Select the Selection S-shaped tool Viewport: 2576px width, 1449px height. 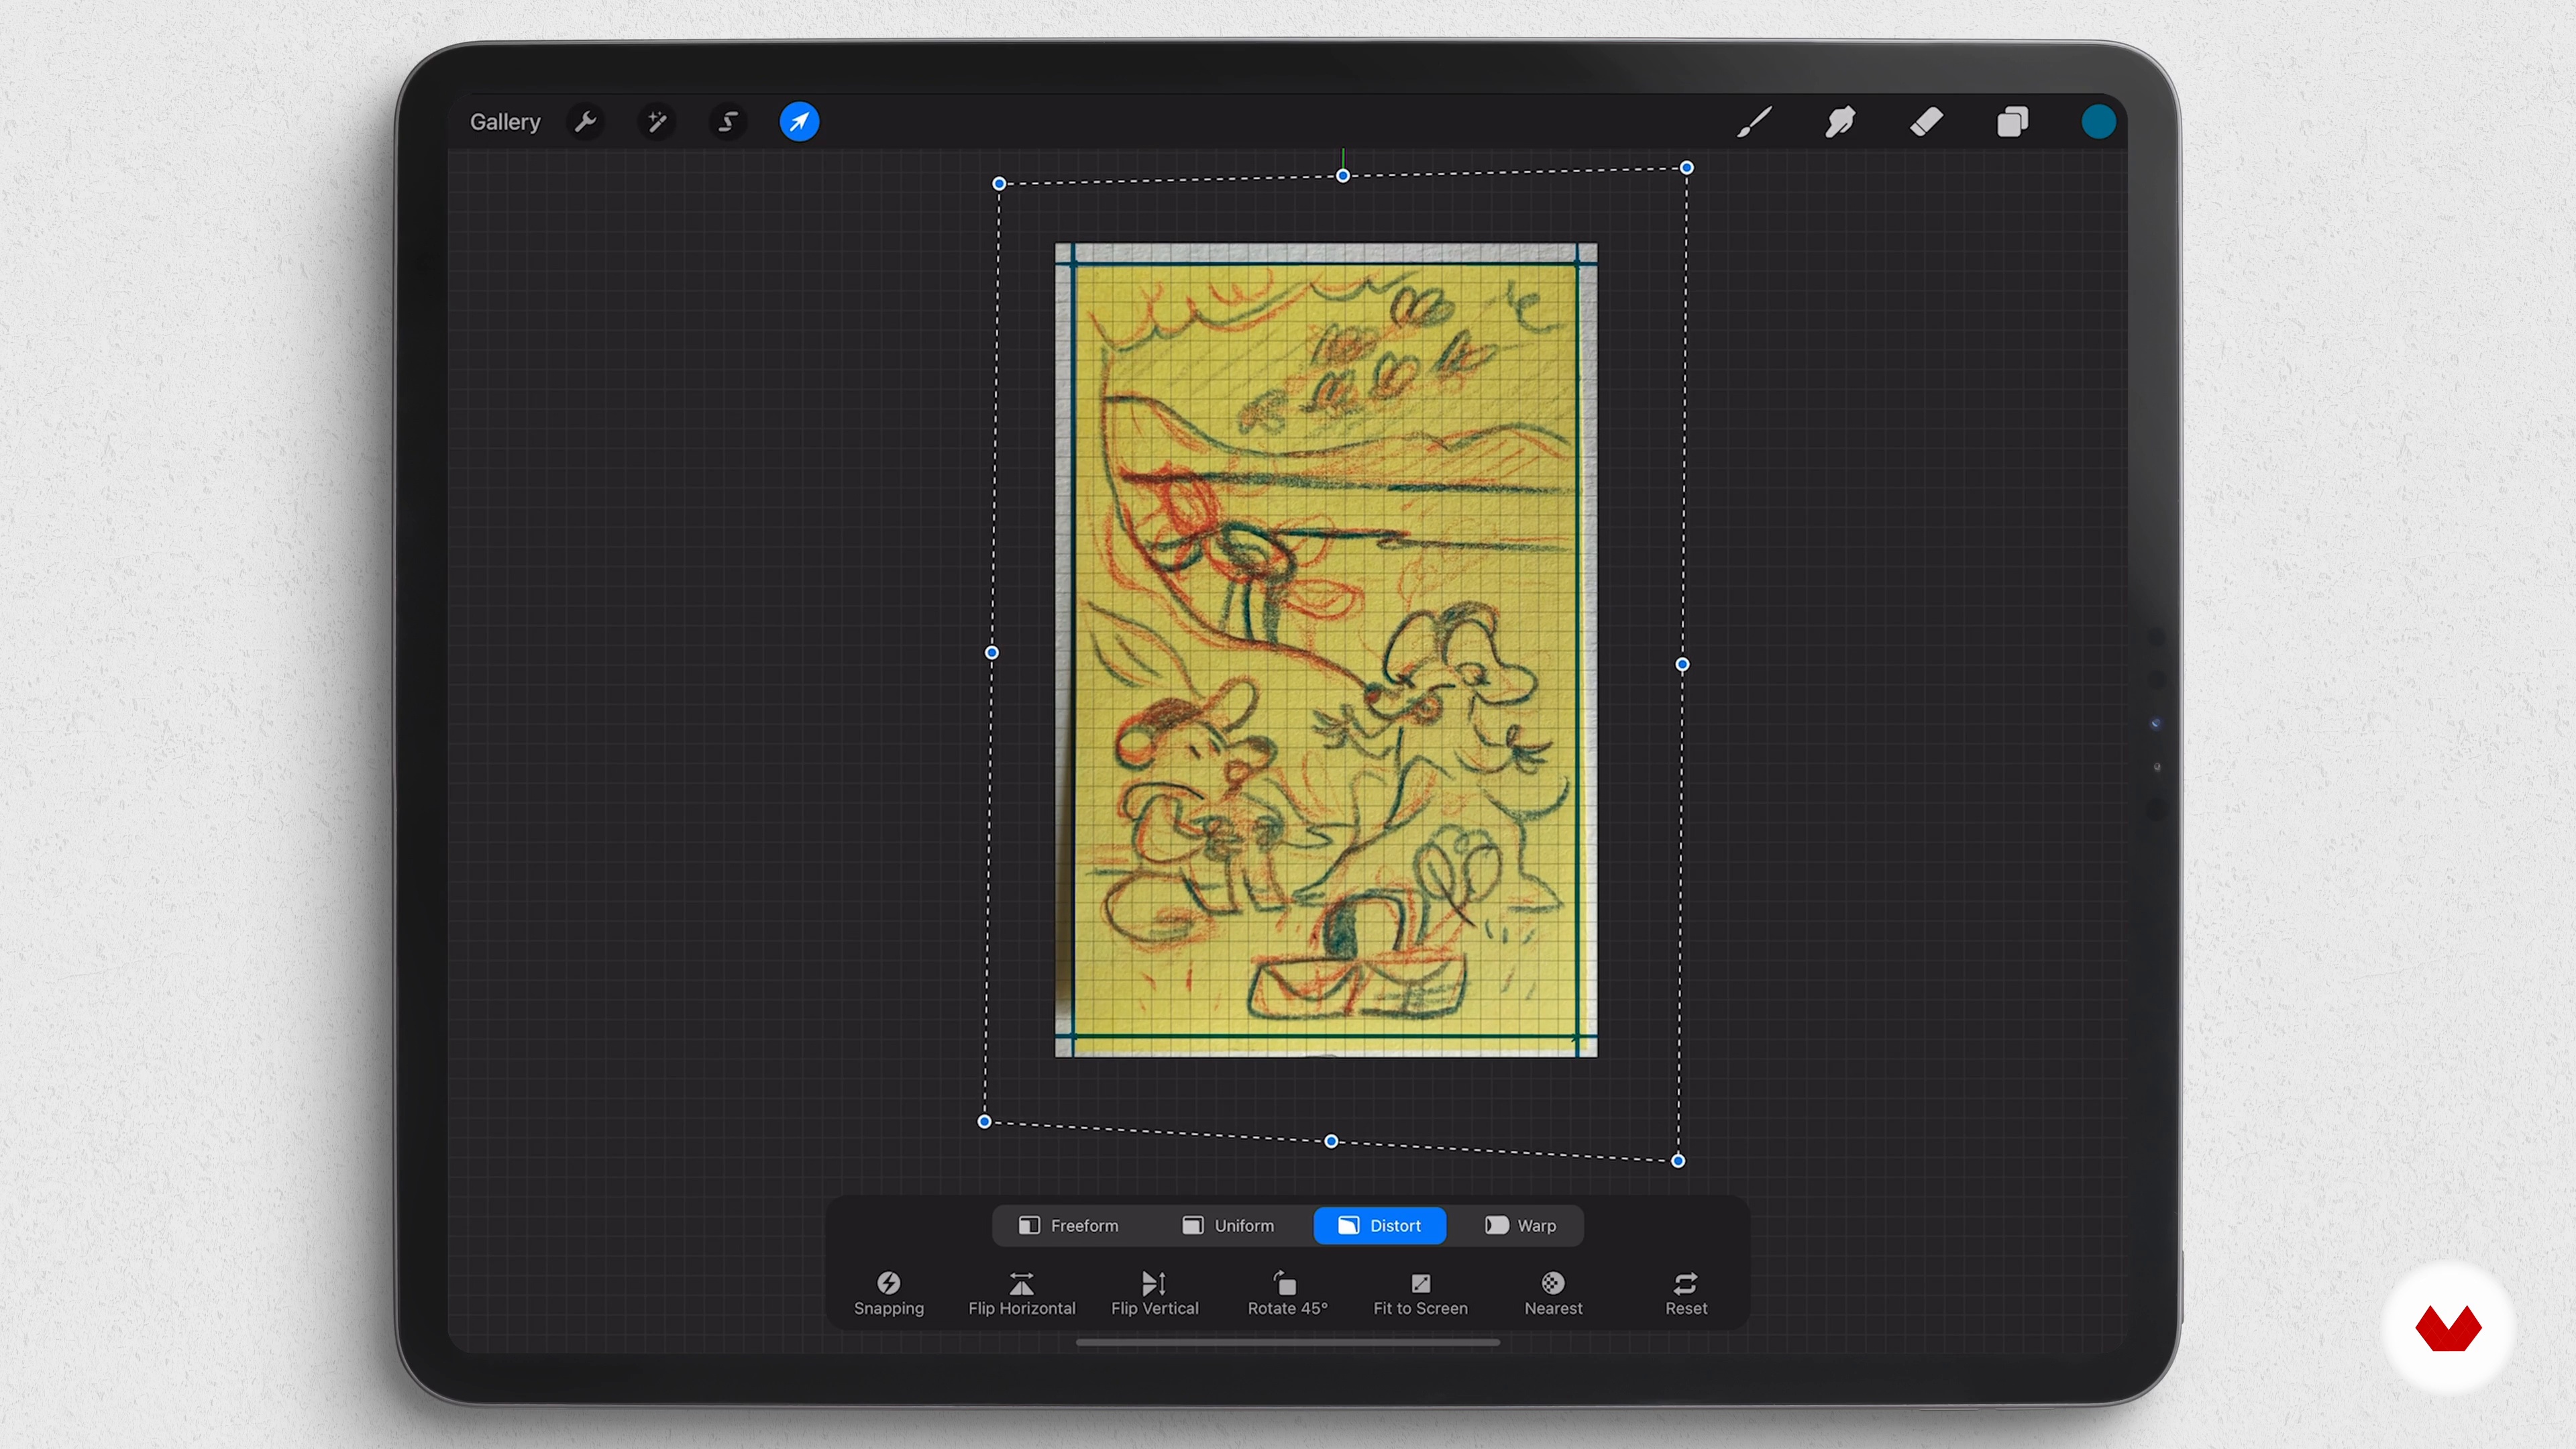(728, 122)
